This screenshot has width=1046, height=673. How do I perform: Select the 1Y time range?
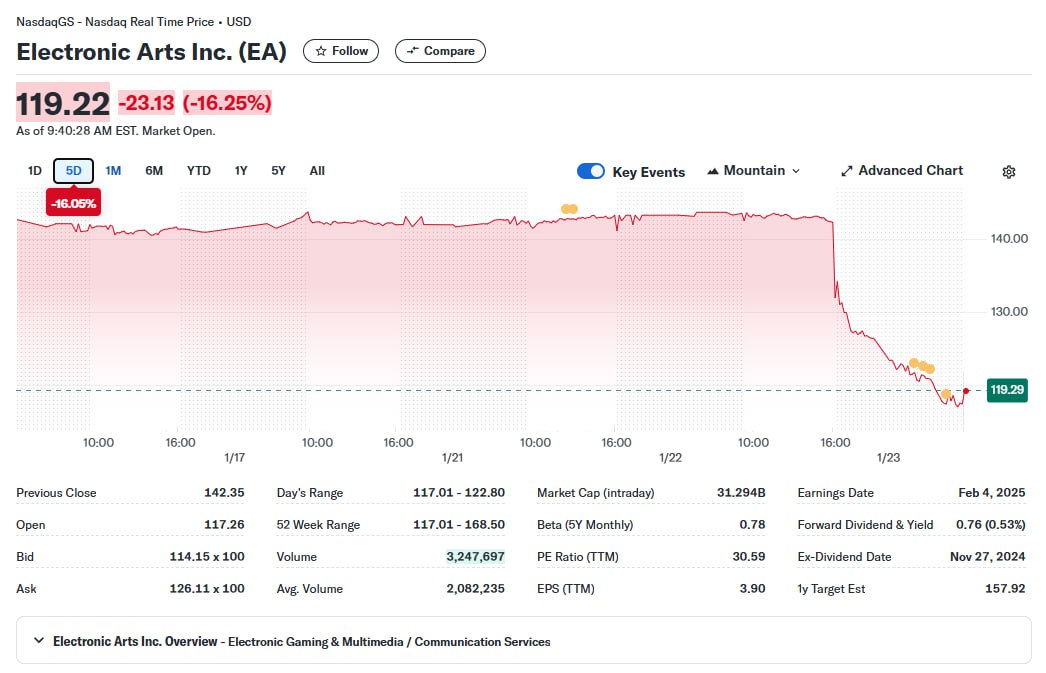coord(241,171)
